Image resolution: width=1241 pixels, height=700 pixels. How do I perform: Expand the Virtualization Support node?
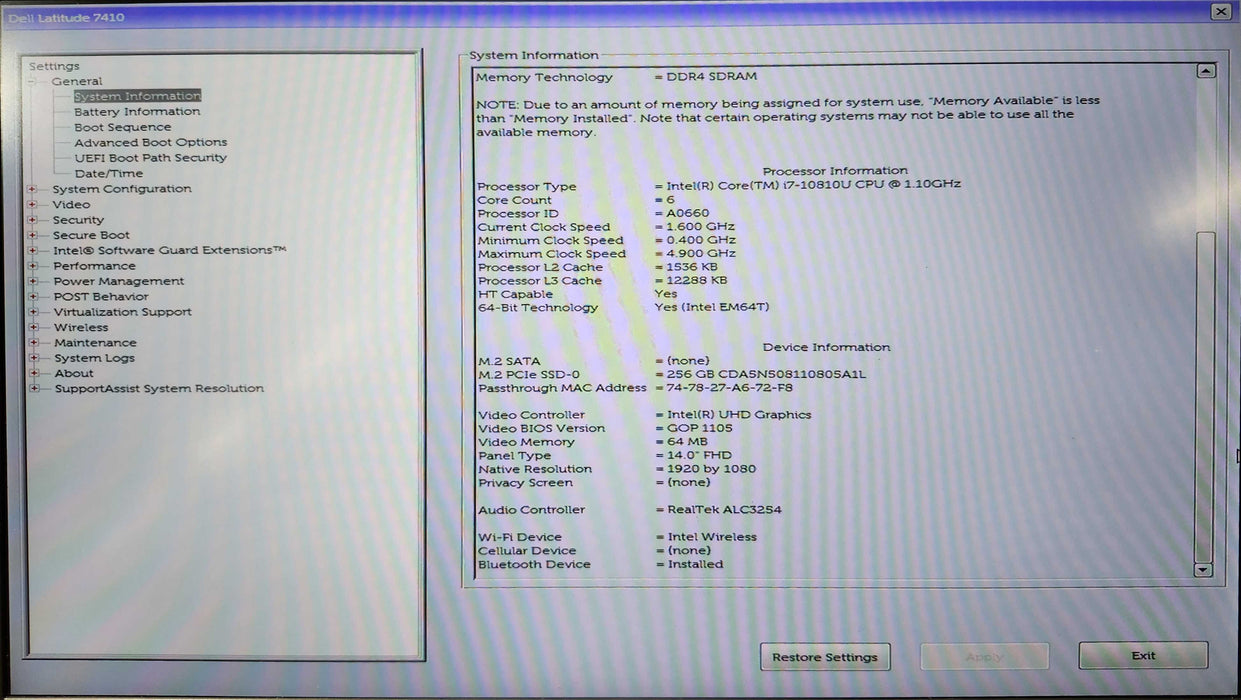tap(33, 312)
